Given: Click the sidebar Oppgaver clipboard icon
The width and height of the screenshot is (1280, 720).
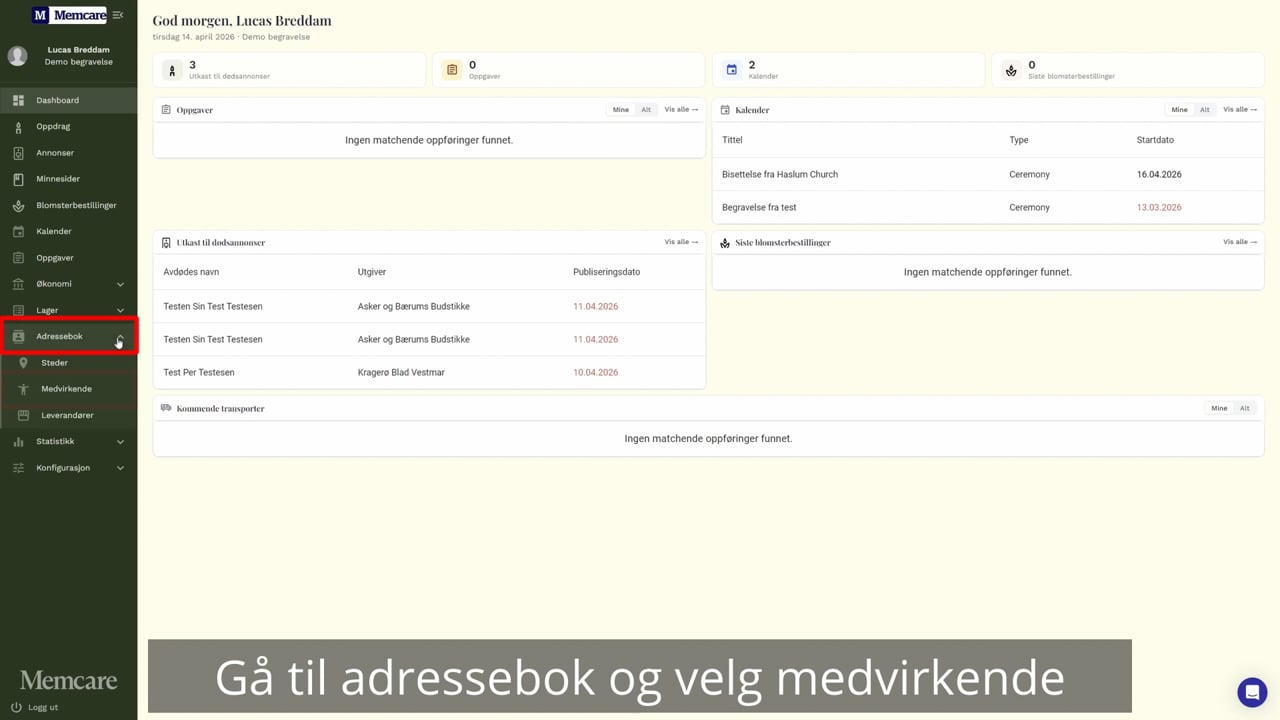Looking at the screenshot, I should 18,258.
